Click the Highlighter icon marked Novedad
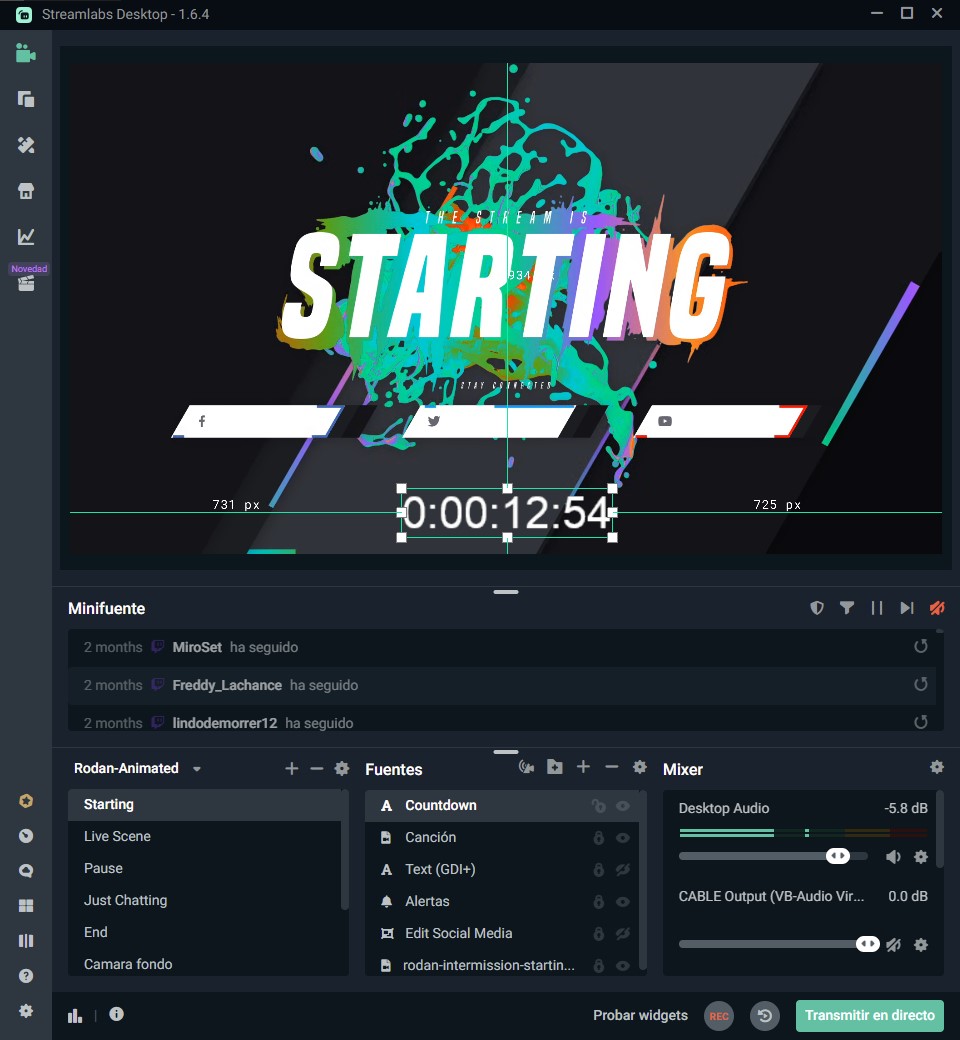Viewport: 960px width, 1040px height. click(26, 283)
